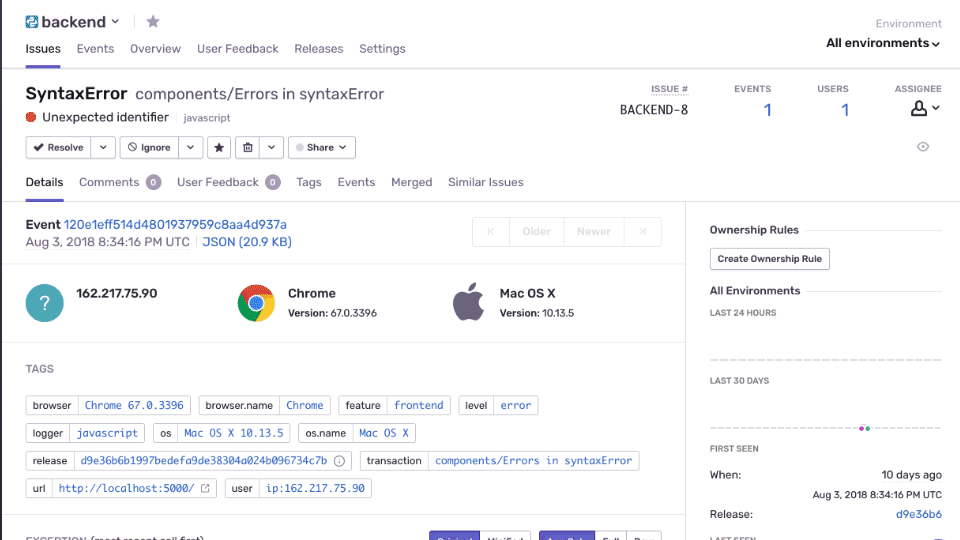Open release d9e36b6 in sidebar
960x540 pixels.
(918, 514)
